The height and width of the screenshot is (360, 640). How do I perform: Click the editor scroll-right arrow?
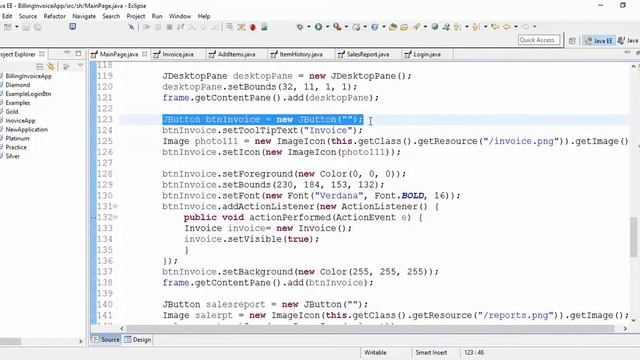[x=625, y=329]
